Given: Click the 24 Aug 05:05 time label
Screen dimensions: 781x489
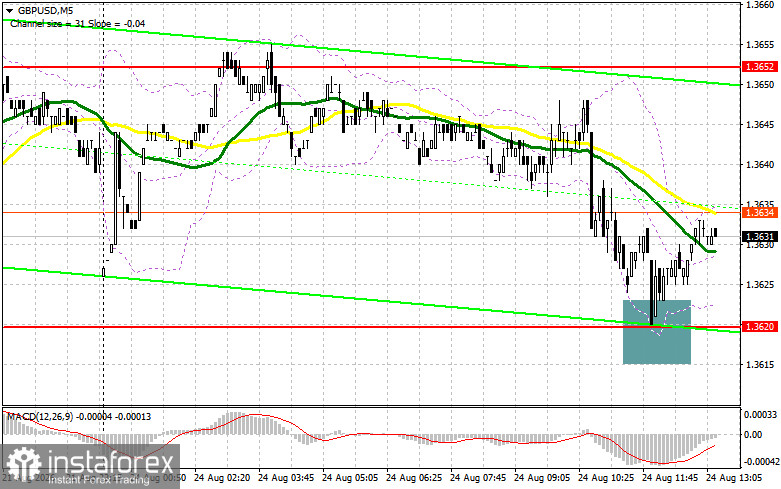Looking at the screenshot, I should click(x=350, y=478).
